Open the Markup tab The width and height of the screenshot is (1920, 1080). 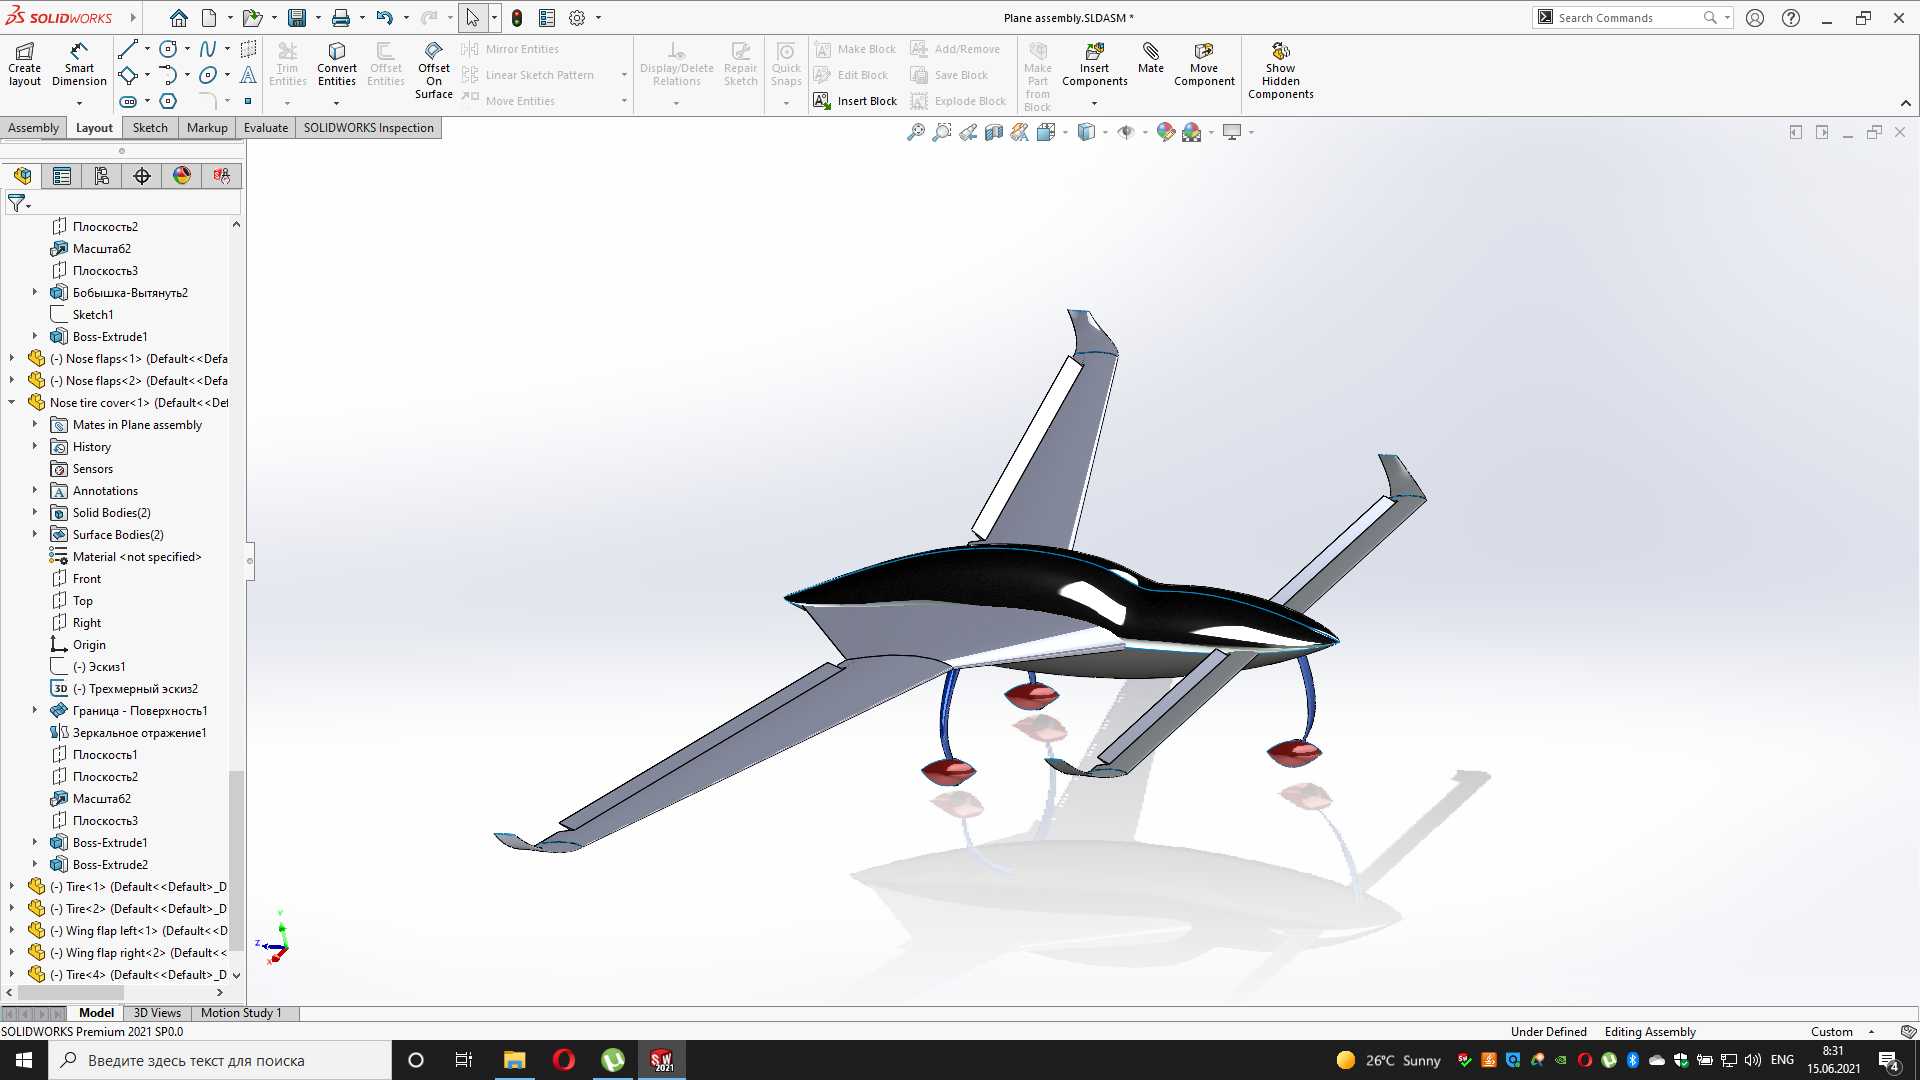click(x=207, y=128)
